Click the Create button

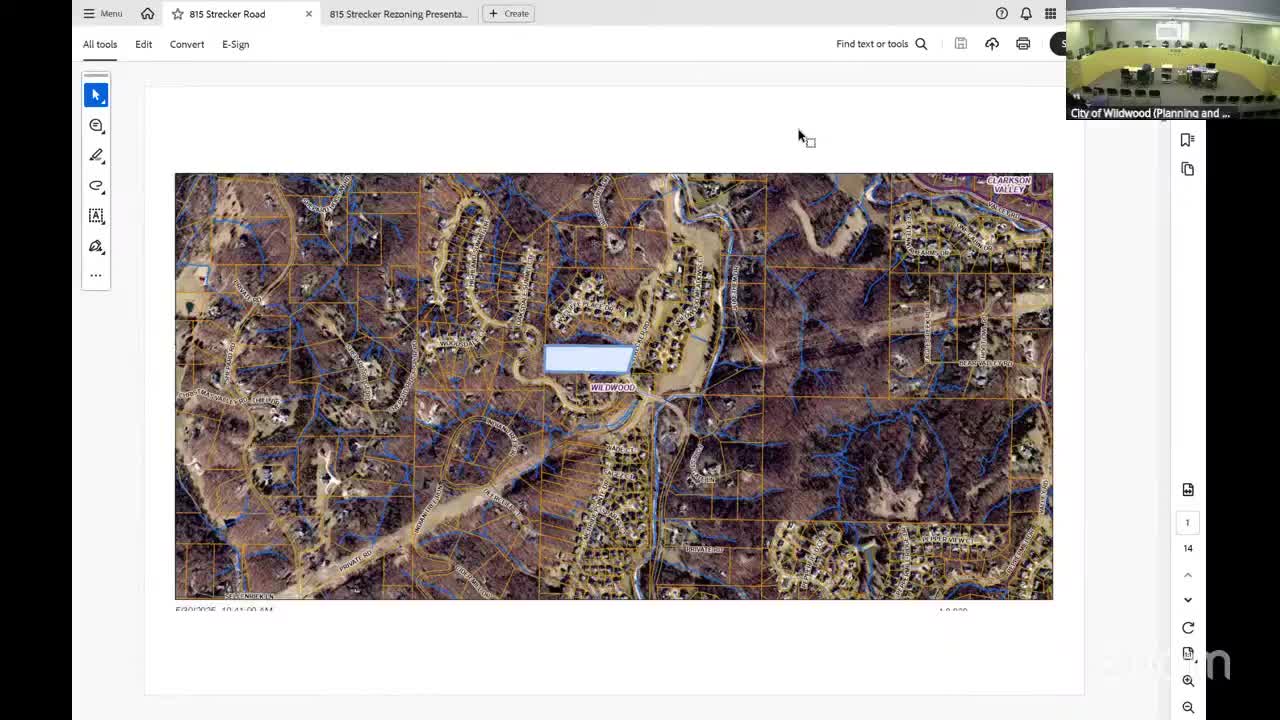point(509,14)
